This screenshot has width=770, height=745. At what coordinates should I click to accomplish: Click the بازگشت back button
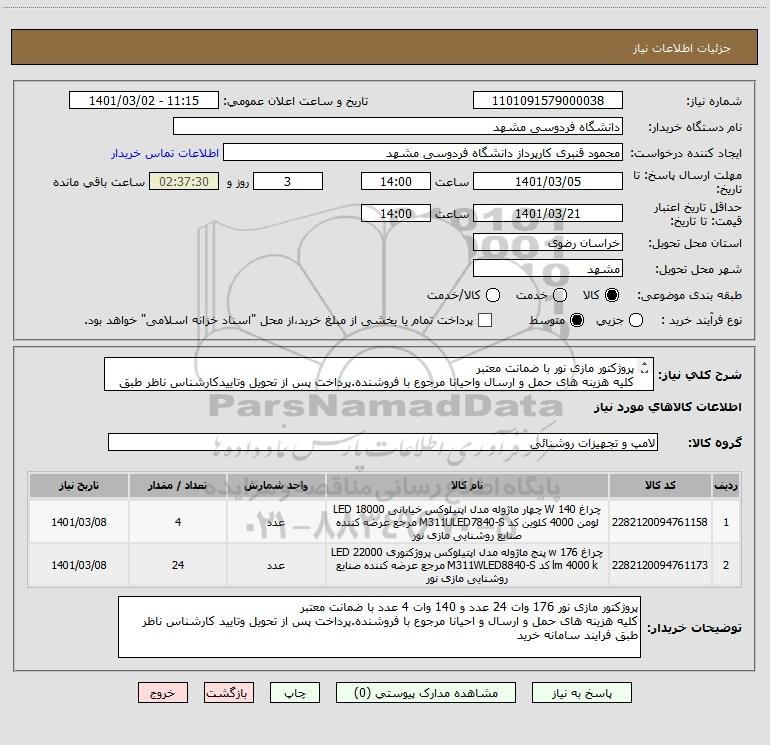pos(229,693)
